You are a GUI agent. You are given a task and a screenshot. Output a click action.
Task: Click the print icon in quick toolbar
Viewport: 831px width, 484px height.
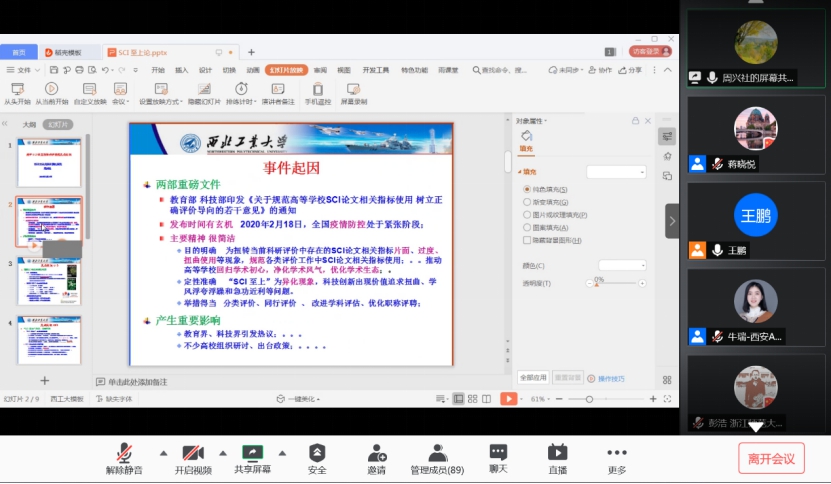[79, 70]
